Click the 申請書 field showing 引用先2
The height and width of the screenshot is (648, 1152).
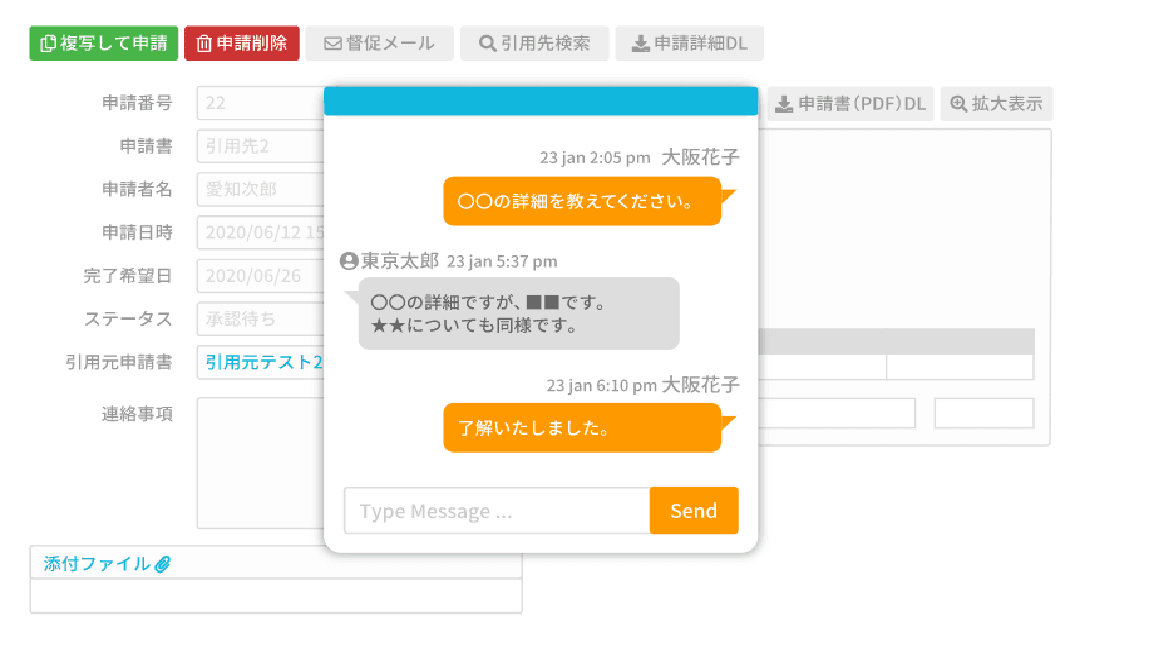point(260,146)
